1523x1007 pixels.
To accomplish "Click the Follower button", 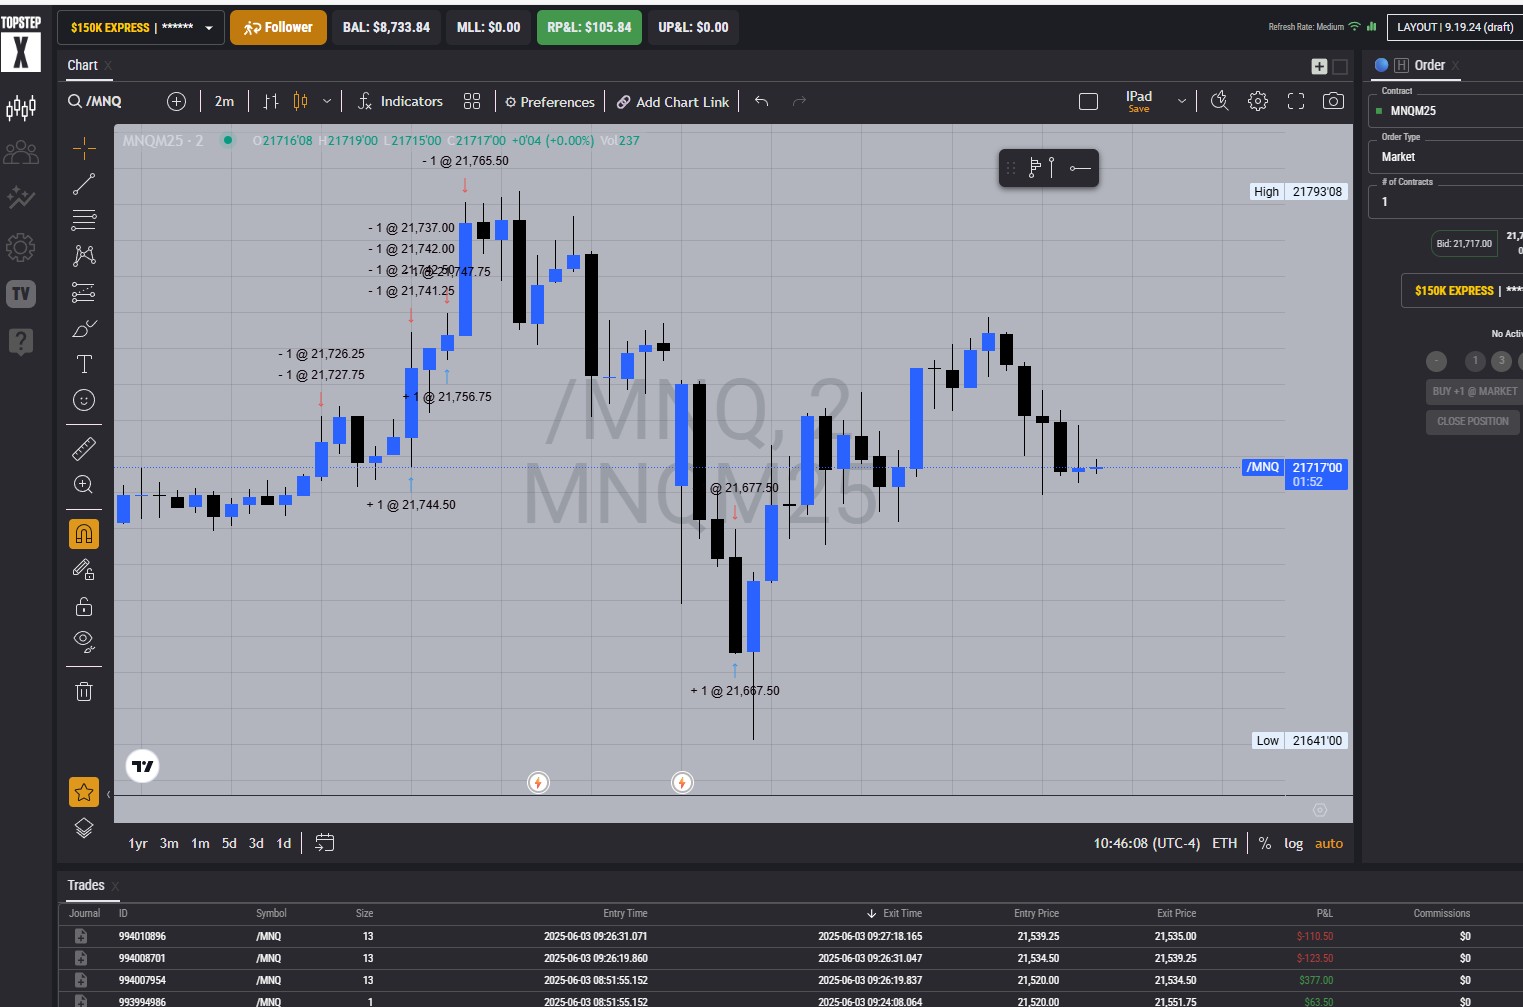I will [278, 28].
